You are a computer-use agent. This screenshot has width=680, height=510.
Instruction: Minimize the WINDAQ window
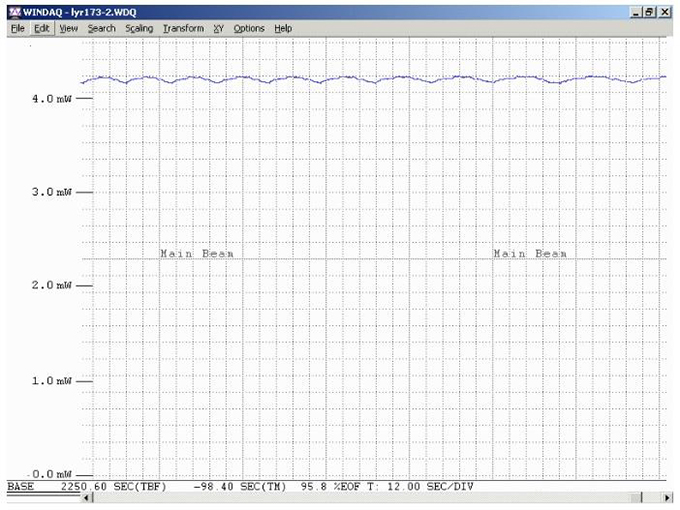tap(636, 12)
